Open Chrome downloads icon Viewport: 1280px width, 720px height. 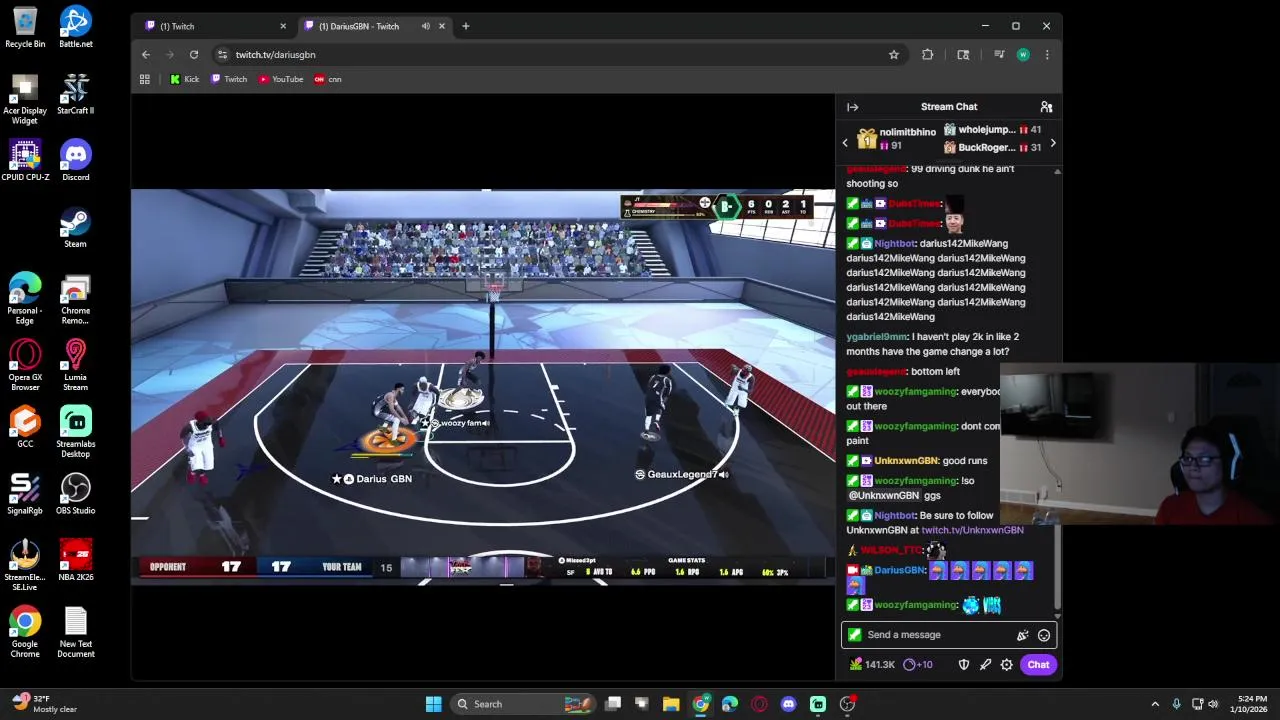click(x=999, y=55)
